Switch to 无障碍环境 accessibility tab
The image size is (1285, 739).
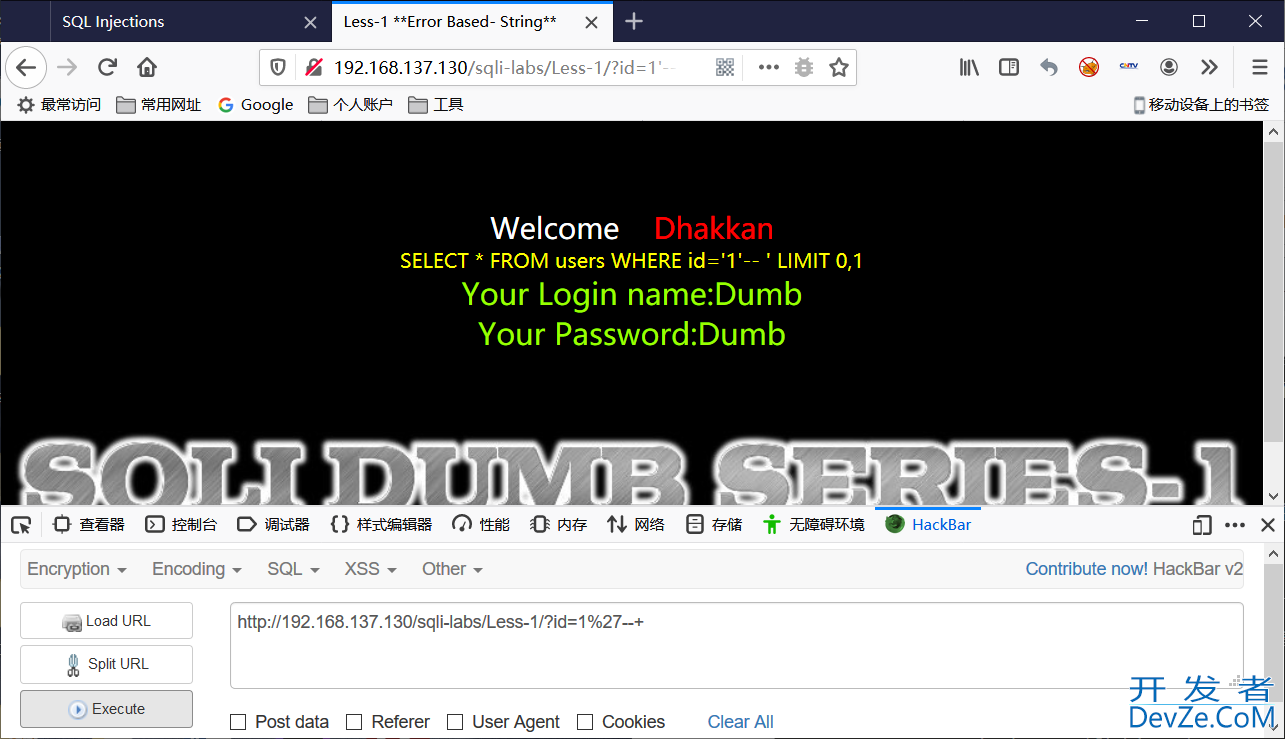tap(813, 525)
